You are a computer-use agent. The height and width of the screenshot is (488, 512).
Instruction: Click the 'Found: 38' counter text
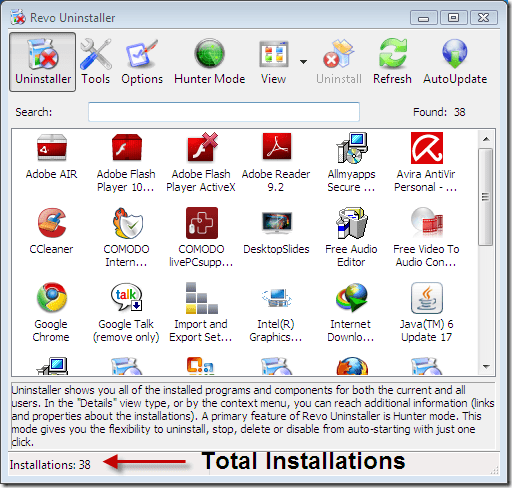(439, 112)
